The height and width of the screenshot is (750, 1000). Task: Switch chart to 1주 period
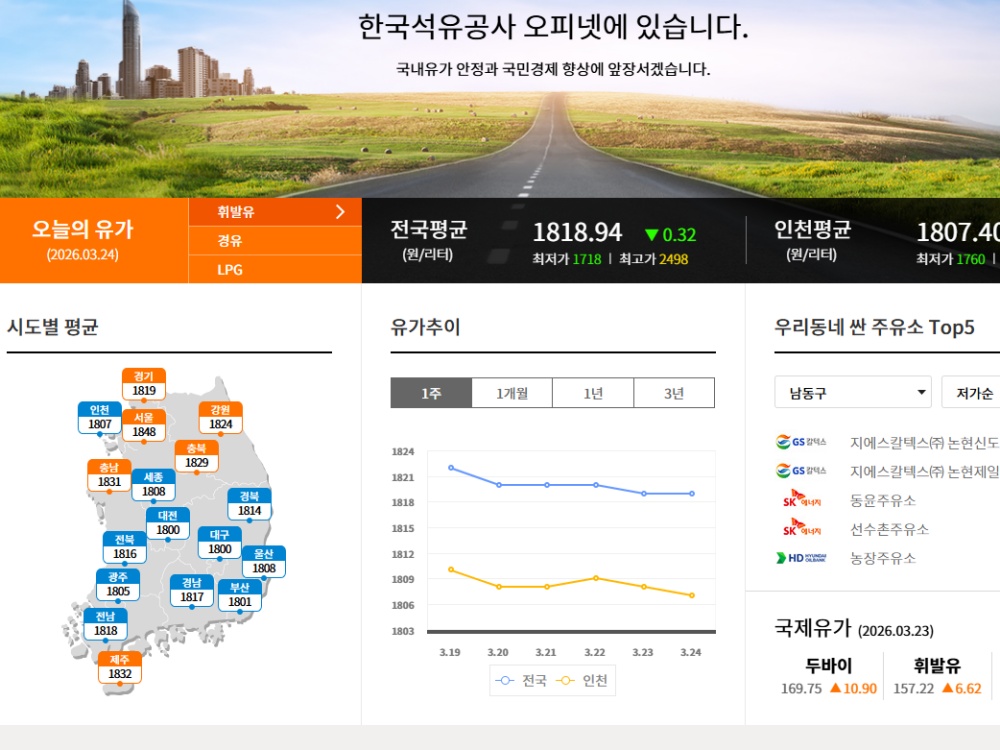click(431, 393)
